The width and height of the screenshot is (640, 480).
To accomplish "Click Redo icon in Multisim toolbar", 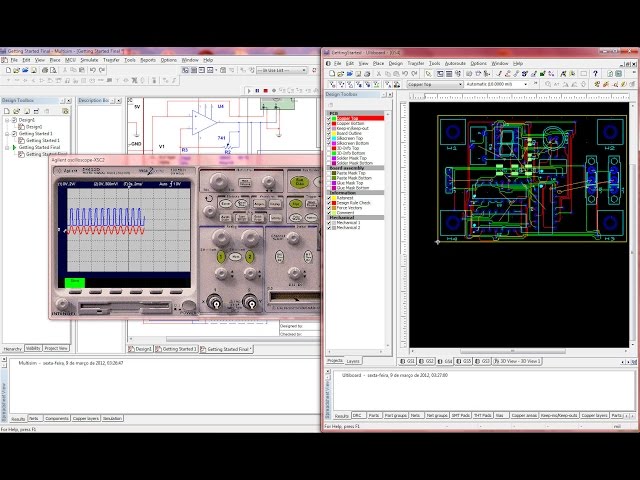I will point(102,70).
